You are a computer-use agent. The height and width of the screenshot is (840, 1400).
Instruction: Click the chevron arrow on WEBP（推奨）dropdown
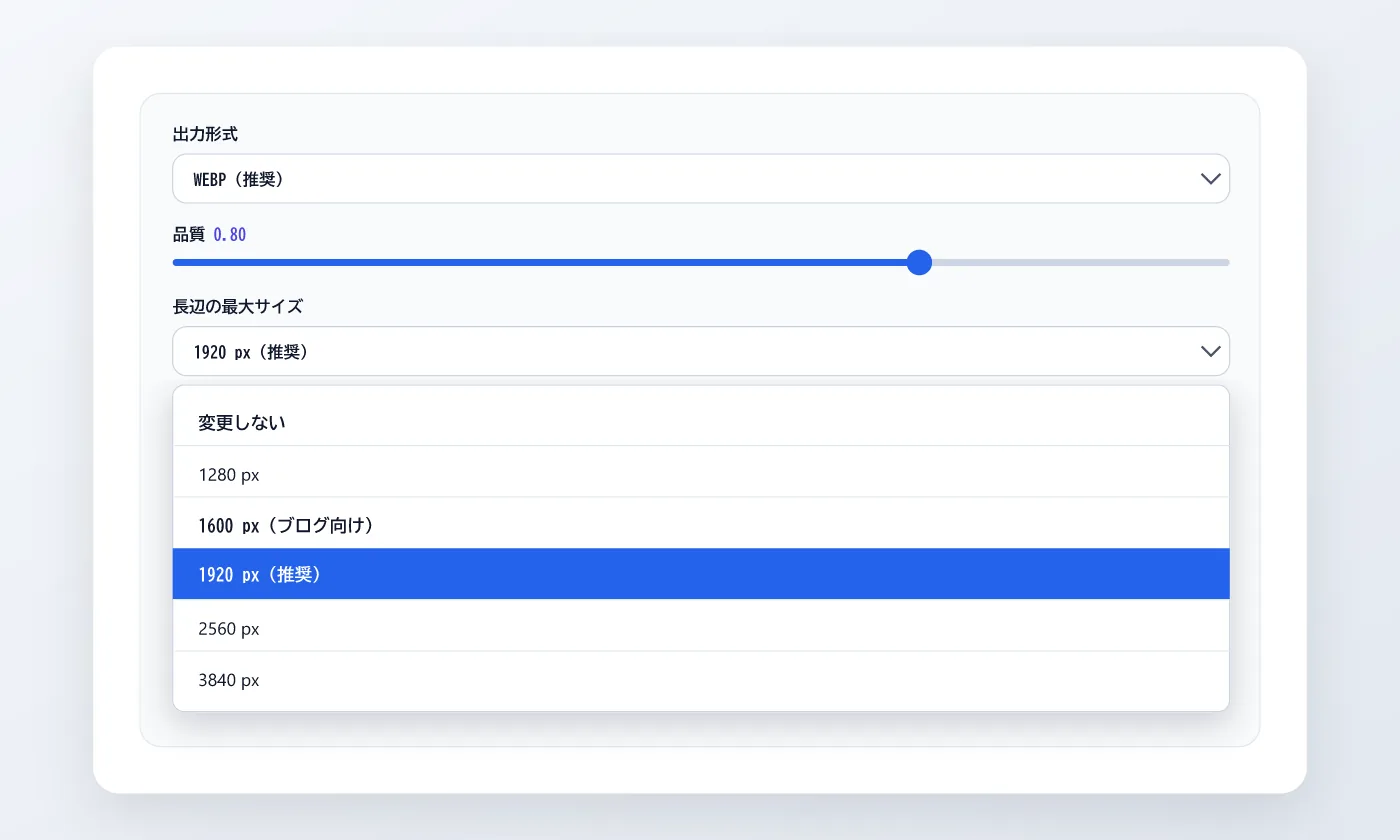click(1210, 179)
